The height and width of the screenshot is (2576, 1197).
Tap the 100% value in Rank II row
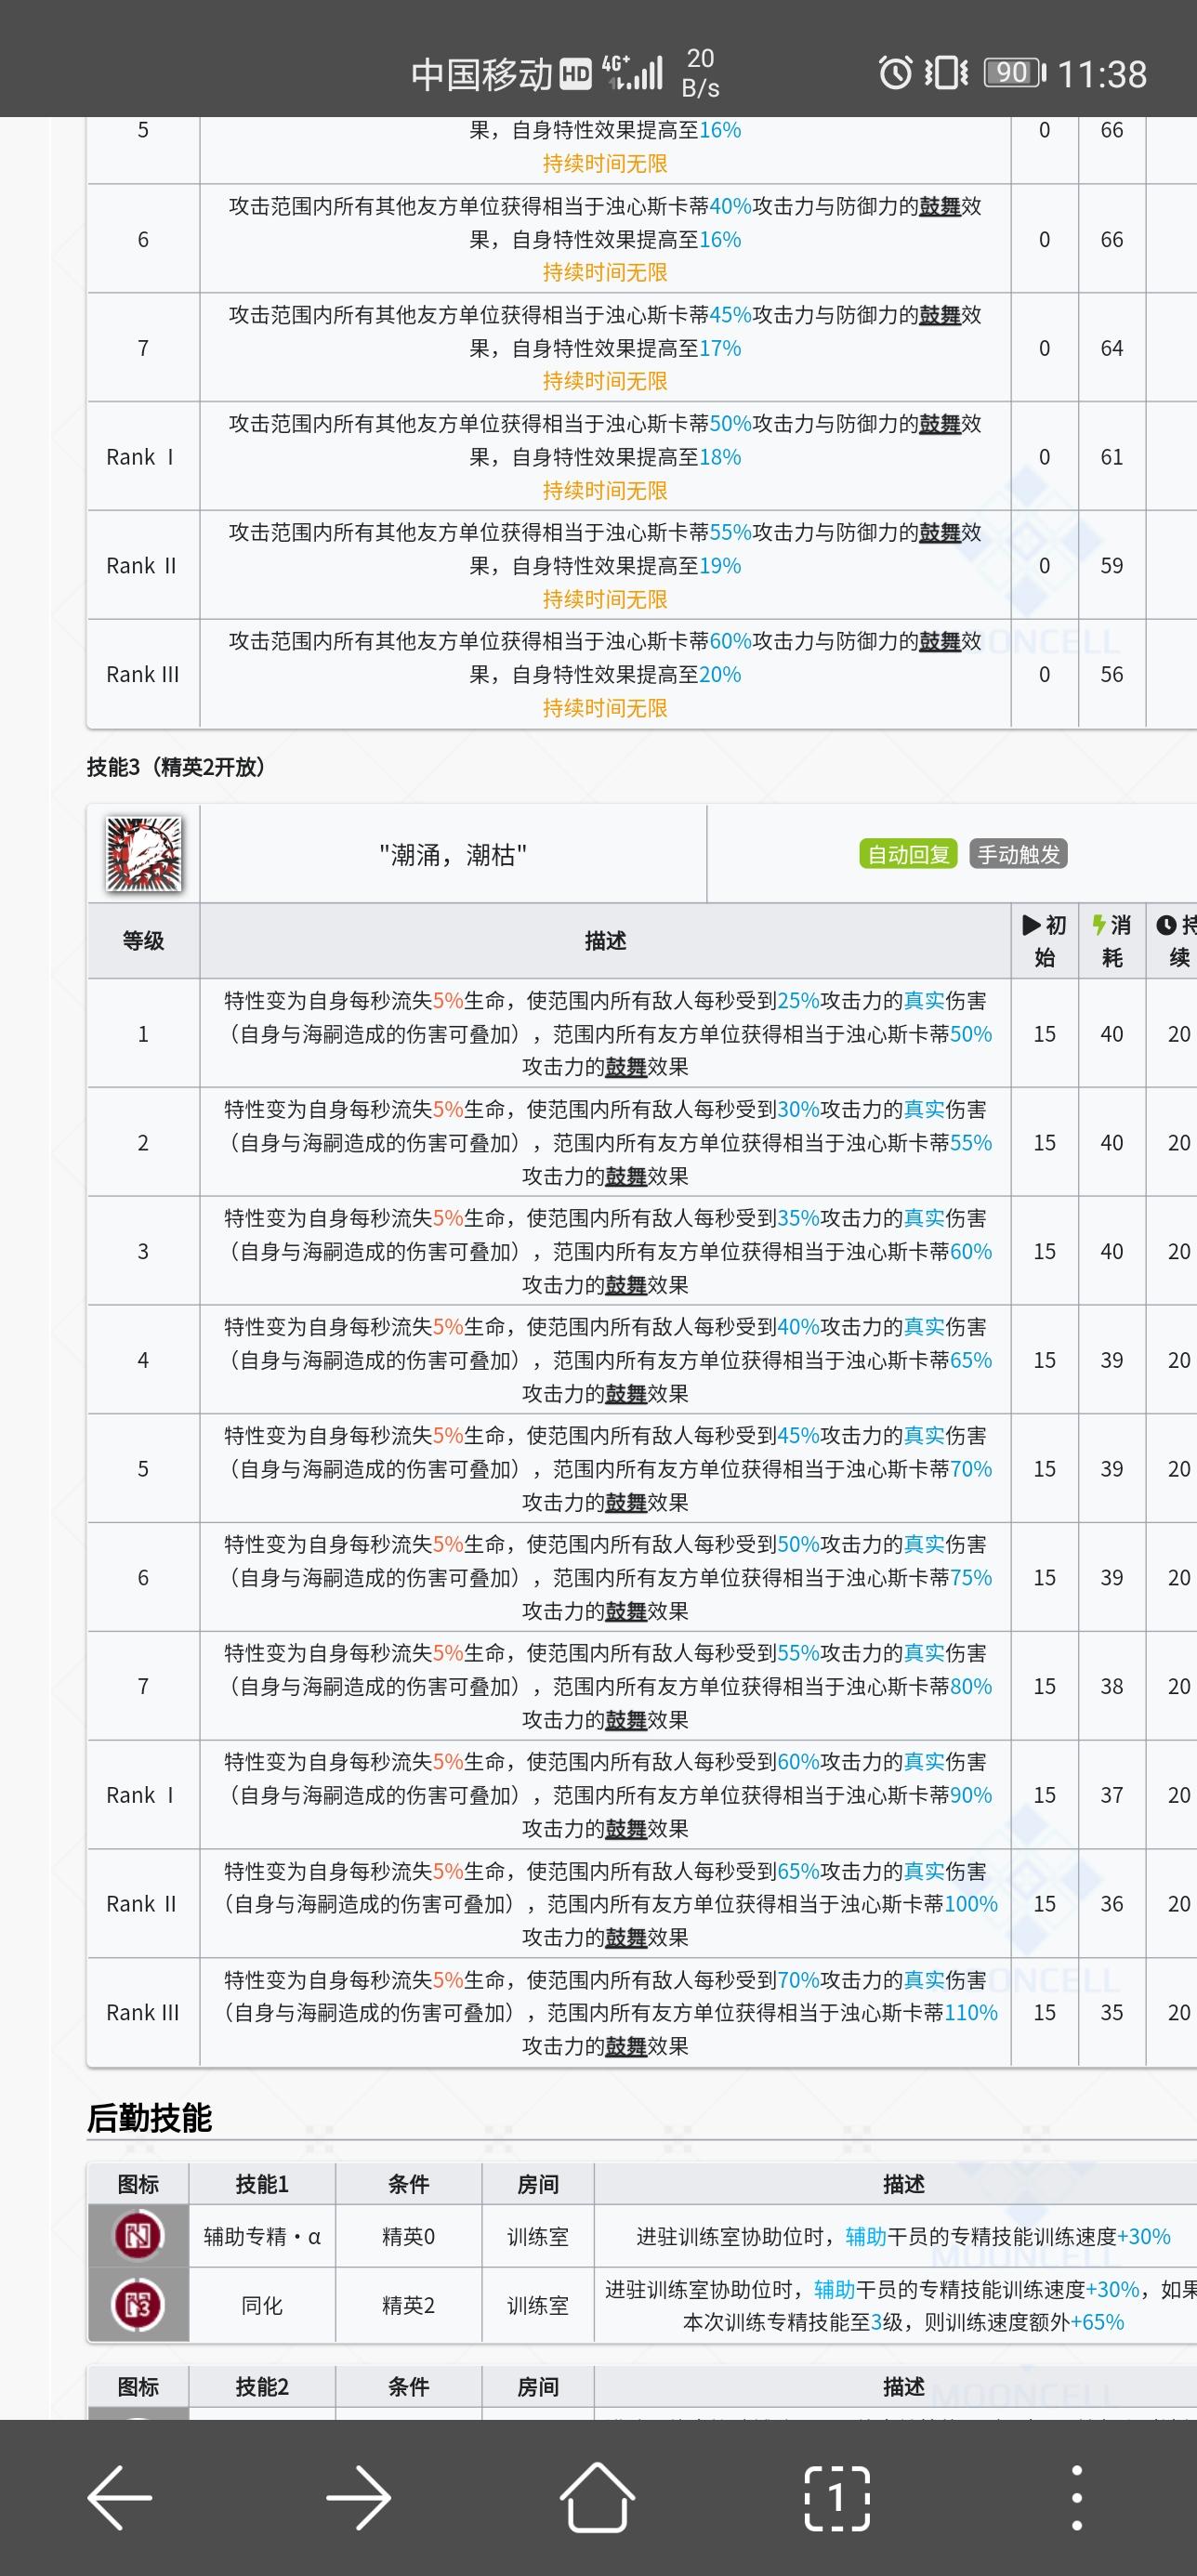tap(971, 1904)
